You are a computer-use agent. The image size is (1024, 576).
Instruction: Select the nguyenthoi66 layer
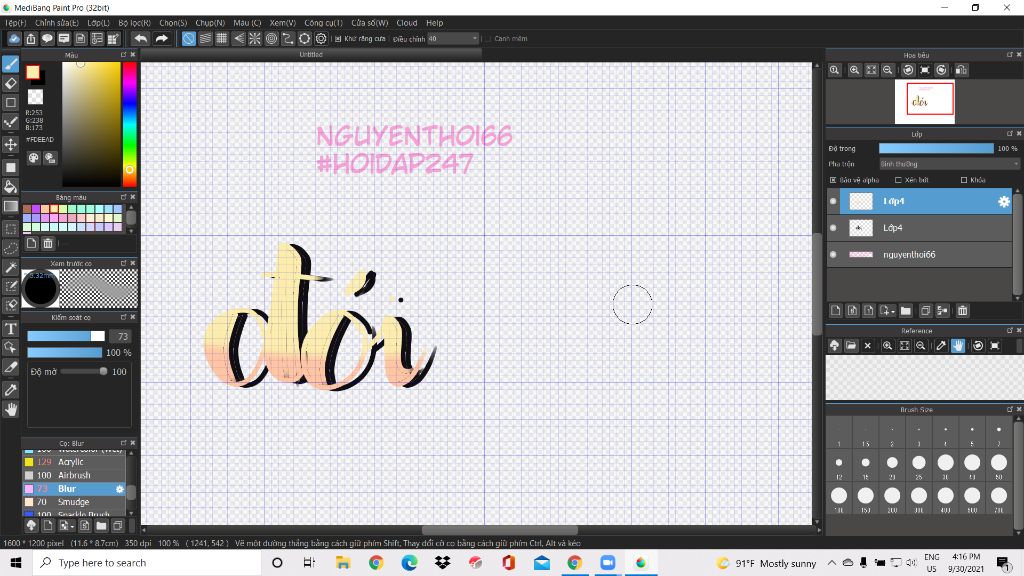pos(919,255)
